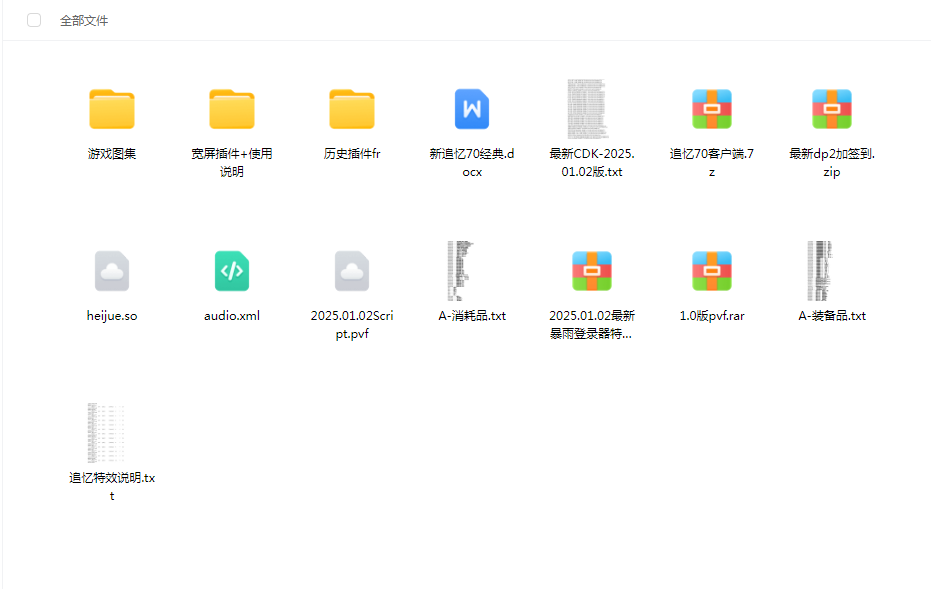Open the Word document 新追忆70经典.docx
Image resolution: width=931 pixels, height=589 pixels.
click(471, 108)
